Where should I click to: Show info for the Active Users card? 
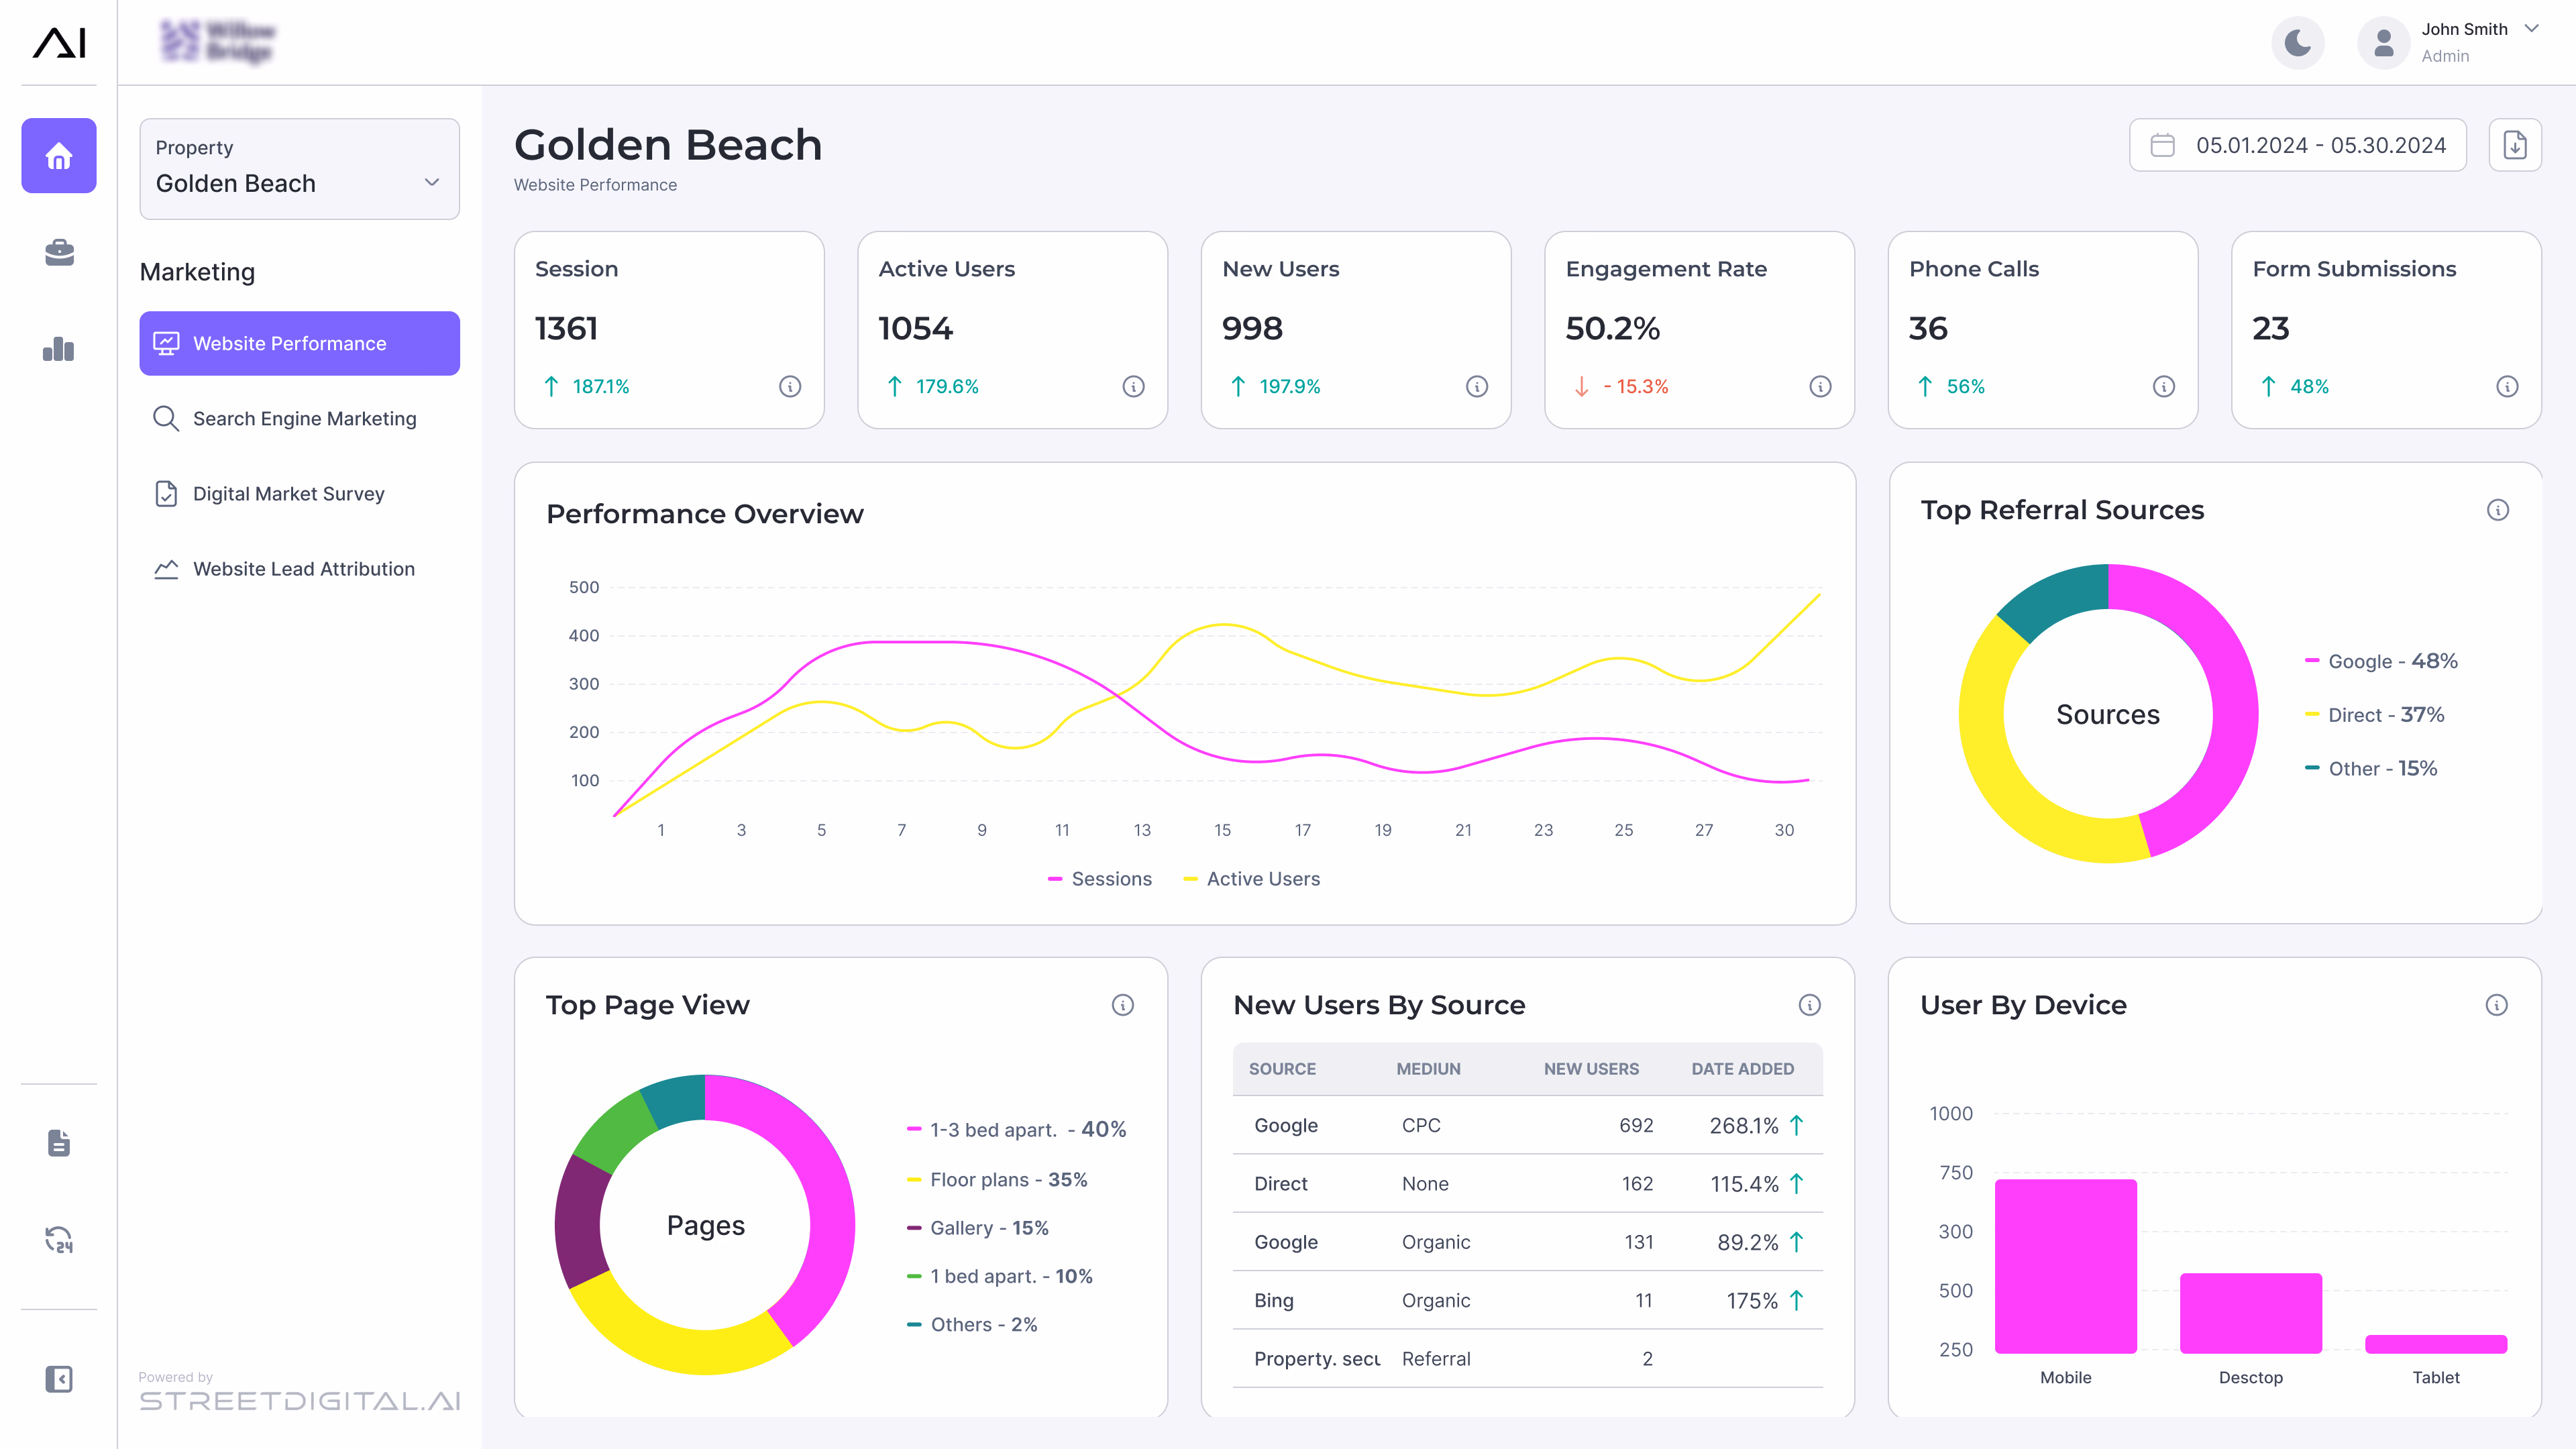click(1133, 387)
